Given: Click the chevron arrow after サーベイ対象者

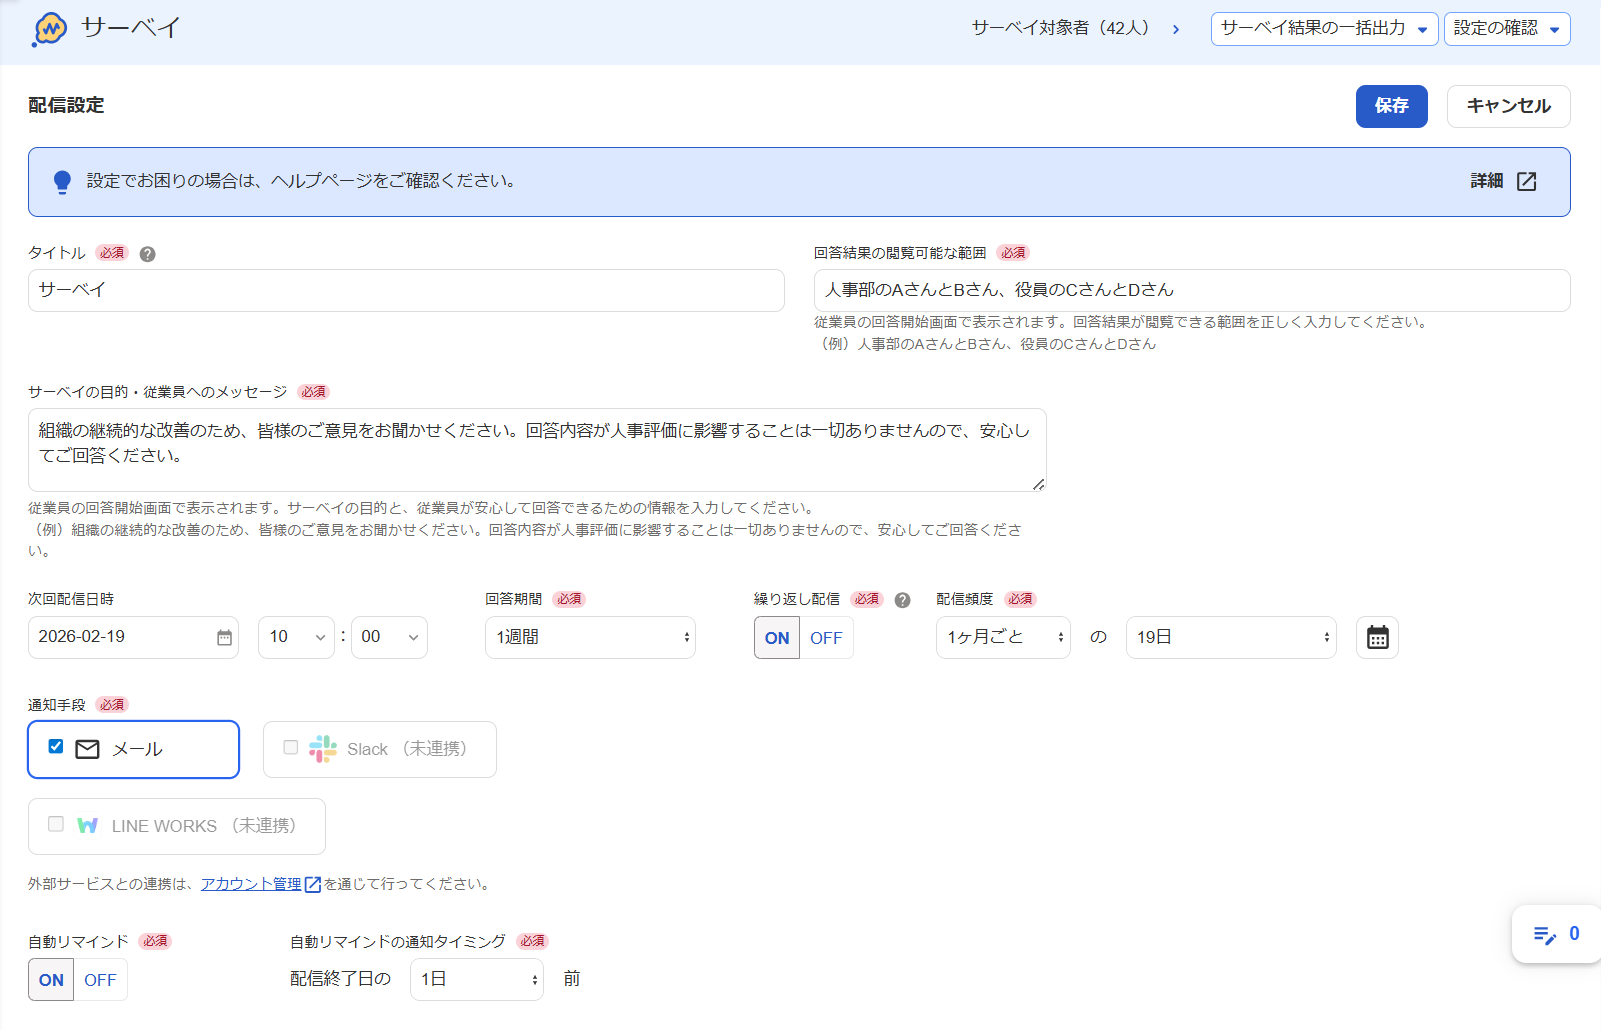Looking at the screenshot, I should [x=1176, y=29].
